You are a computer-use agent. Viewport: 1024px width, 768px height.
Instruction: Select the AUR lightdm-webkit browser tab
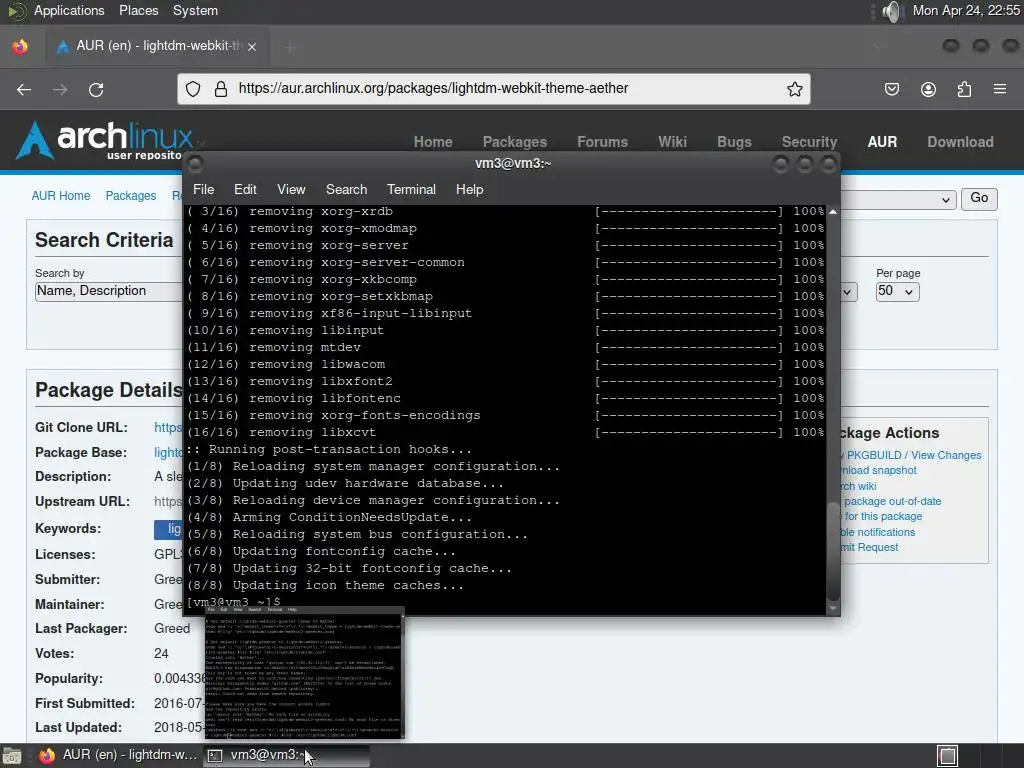[155, 46]
